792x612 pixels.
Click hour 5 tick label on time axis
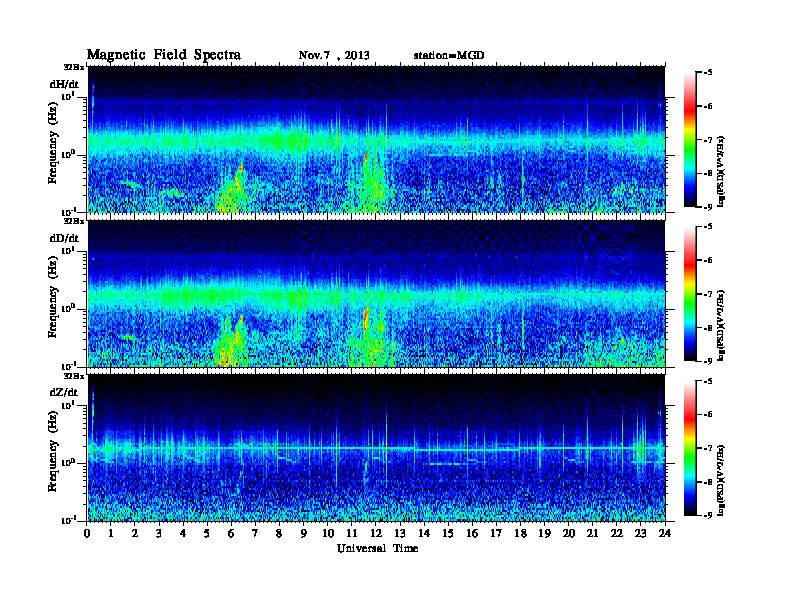pyautogui.click(x=208, y=534)
